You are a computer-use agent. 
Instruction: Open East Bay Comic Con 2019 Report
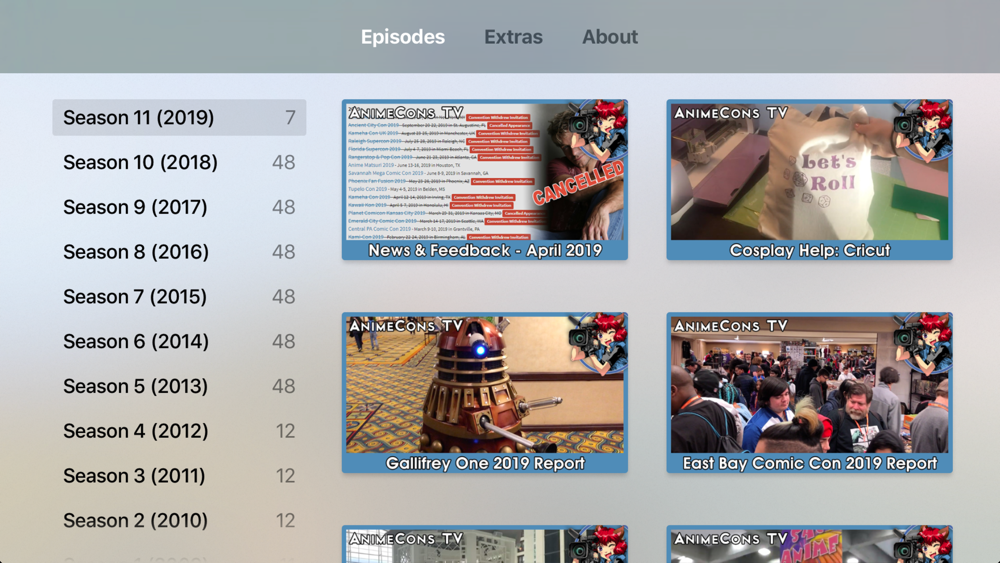pos(809,392)
